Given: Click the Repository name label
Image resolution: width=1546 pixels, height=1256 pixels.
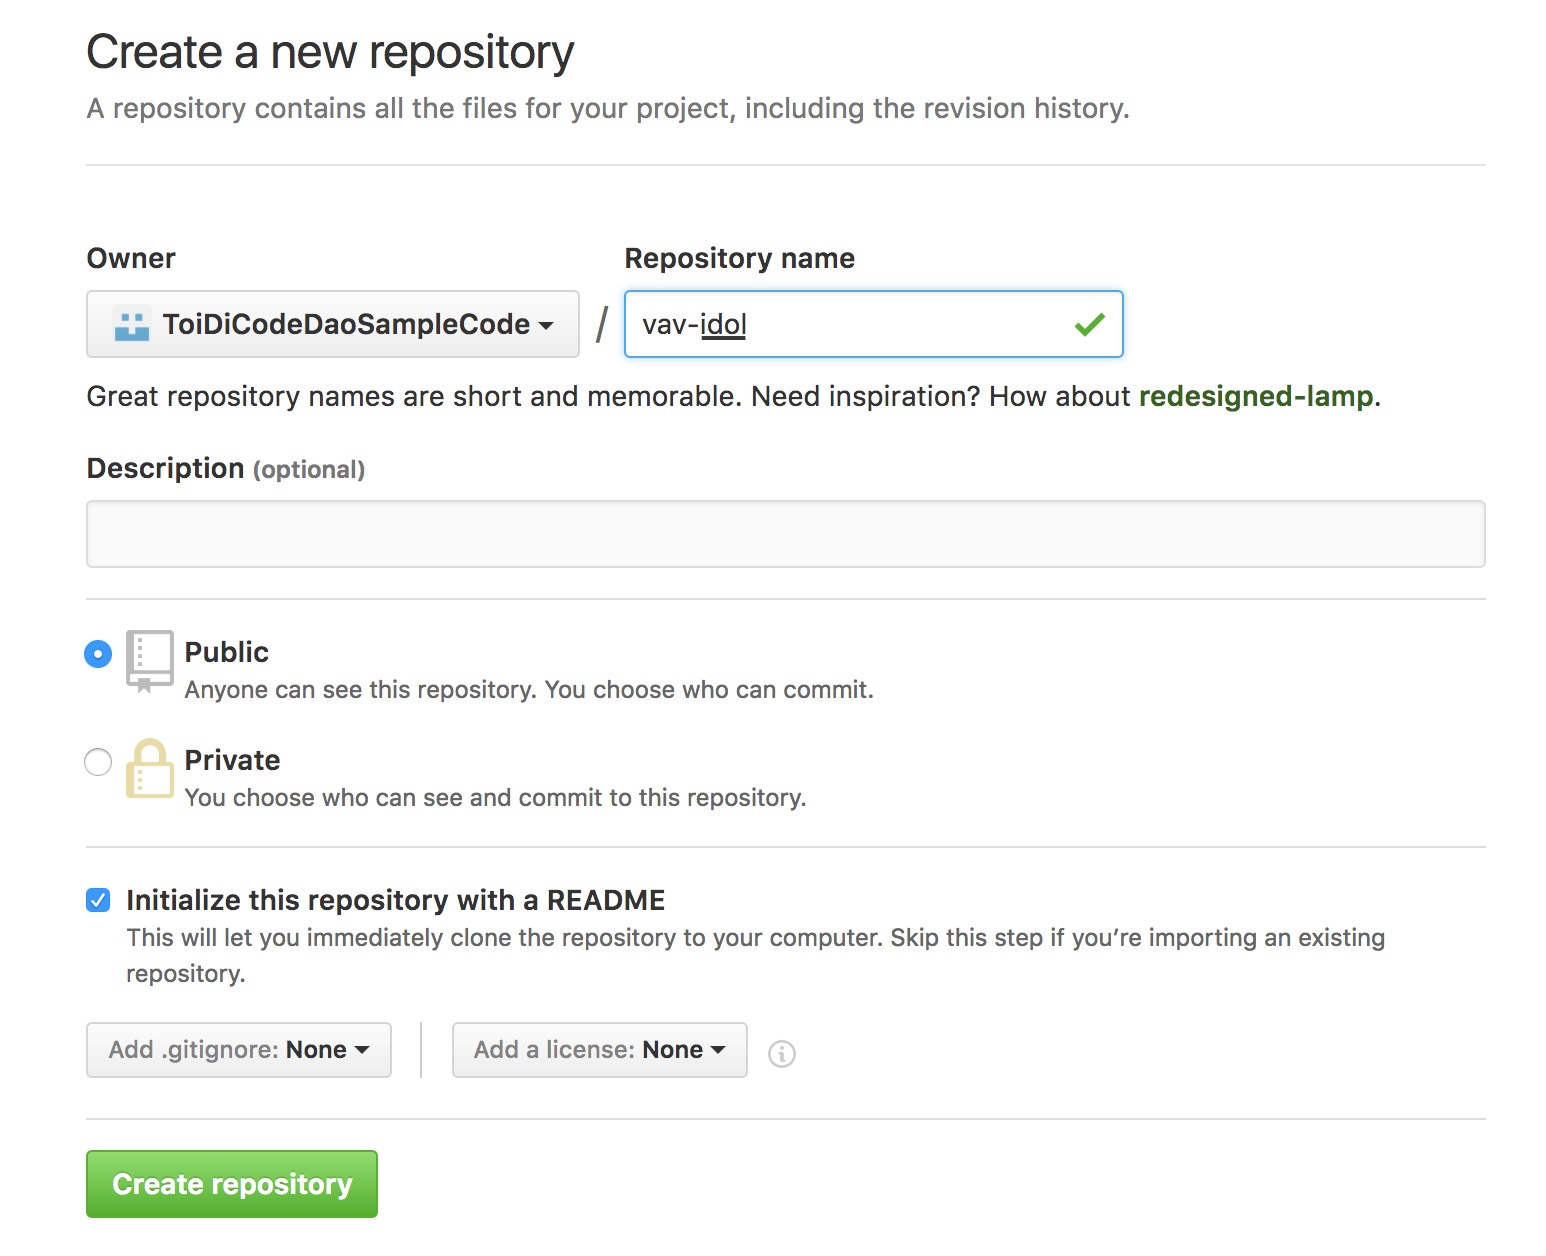Looking at the screenshot, I should tap(739, 258).
